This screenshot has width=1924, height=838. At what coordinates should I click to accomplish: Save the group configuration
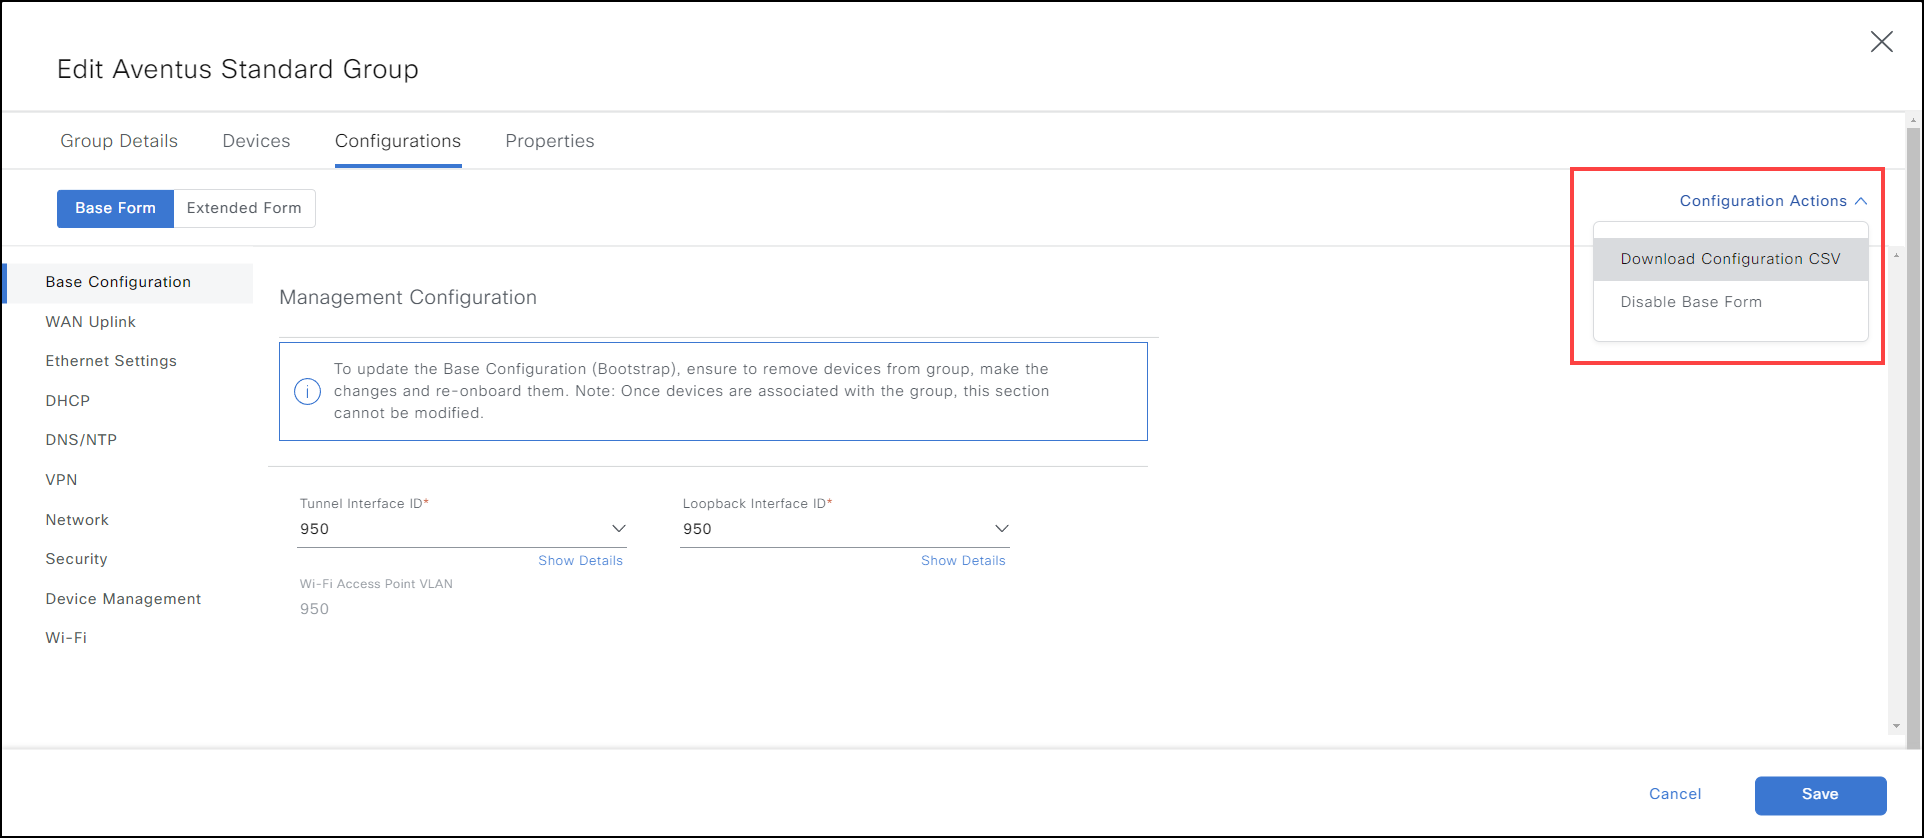coord(1820,795)
